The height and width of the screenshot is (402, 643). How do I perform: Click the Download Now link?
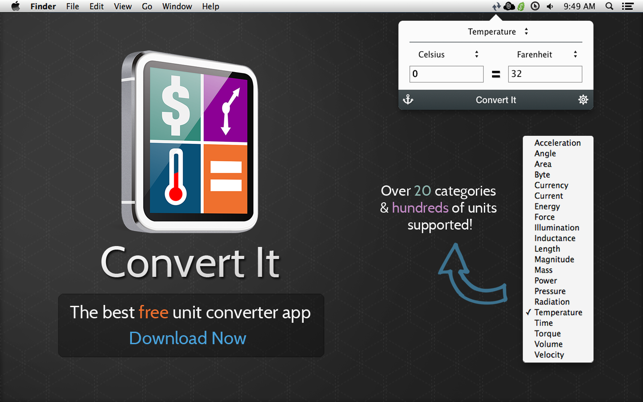coord(188,338)
